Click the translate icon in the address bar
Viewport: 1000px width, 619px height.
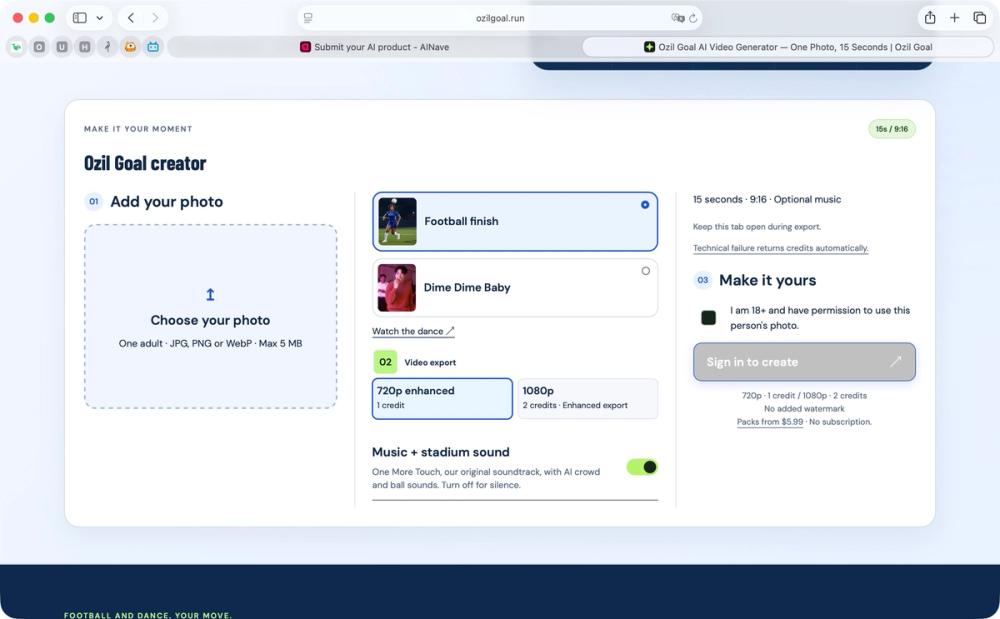(677, 18)
